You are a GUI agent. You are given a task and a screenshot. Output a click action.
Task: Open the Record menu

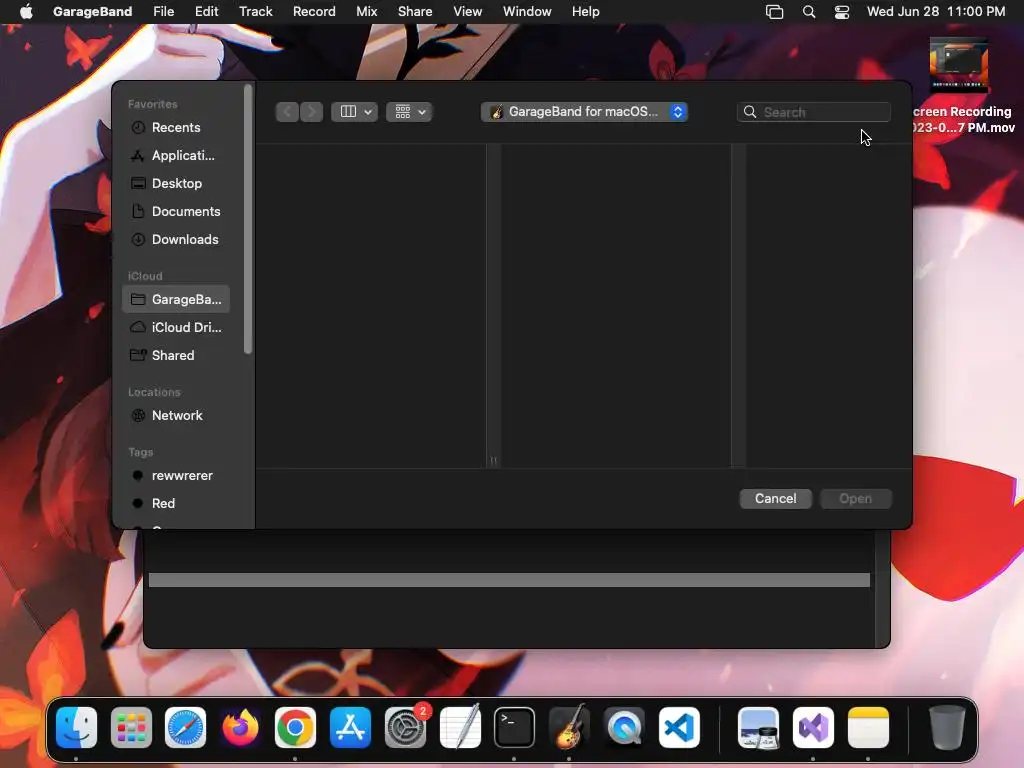[314, 12]
